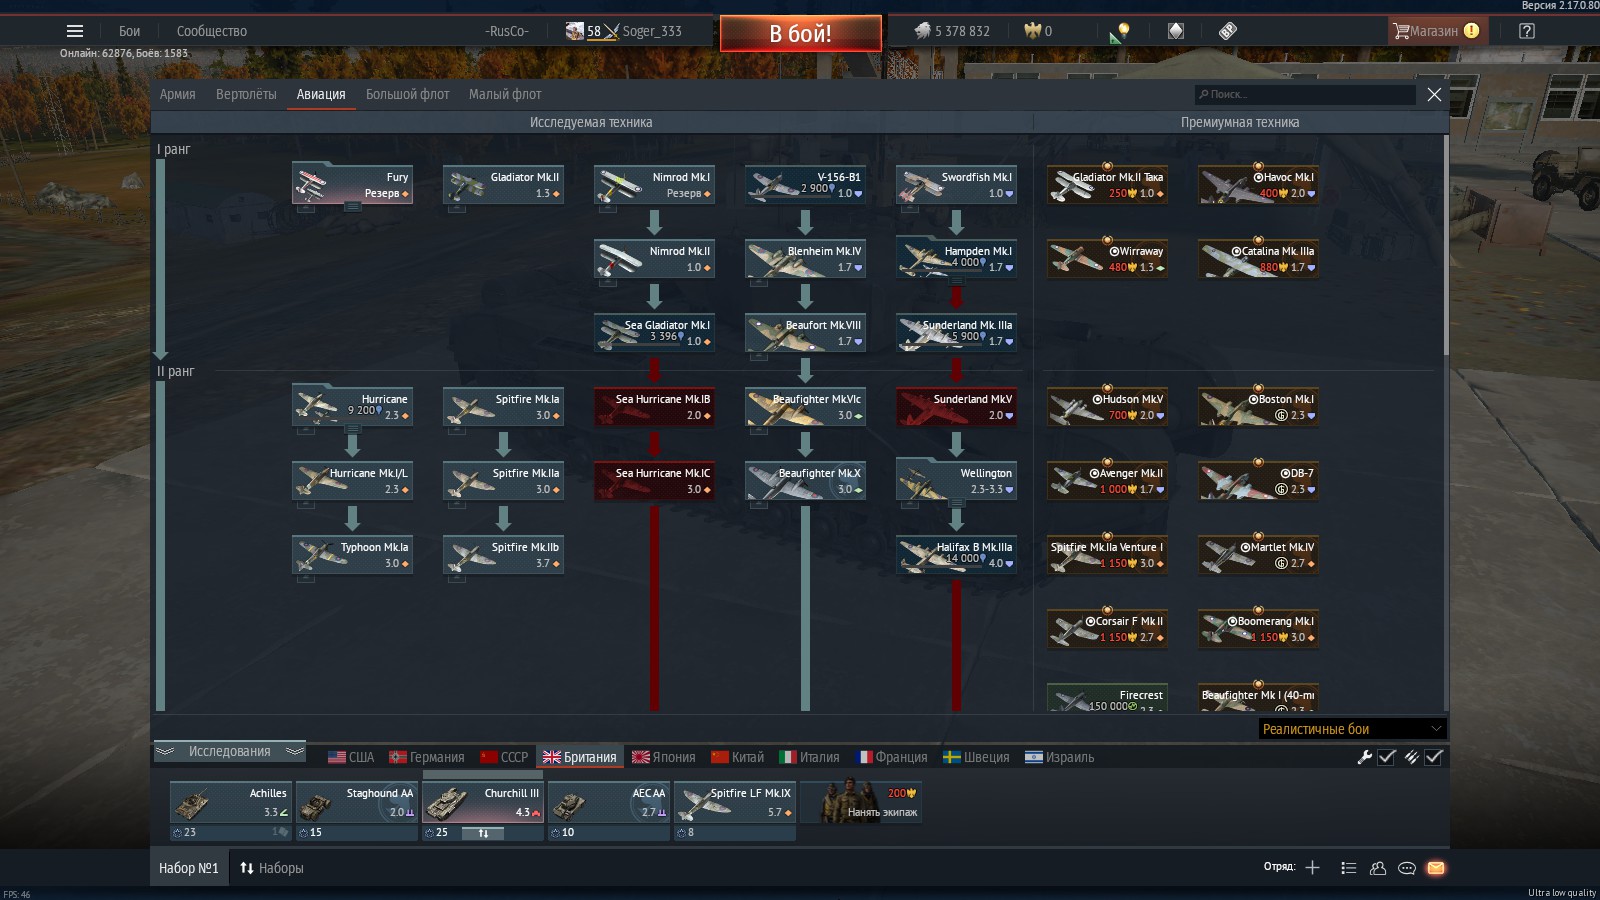Select the premium Corsair F Mk.II card
Screen dimensions: 1600x900
(x=1107, y=628)
